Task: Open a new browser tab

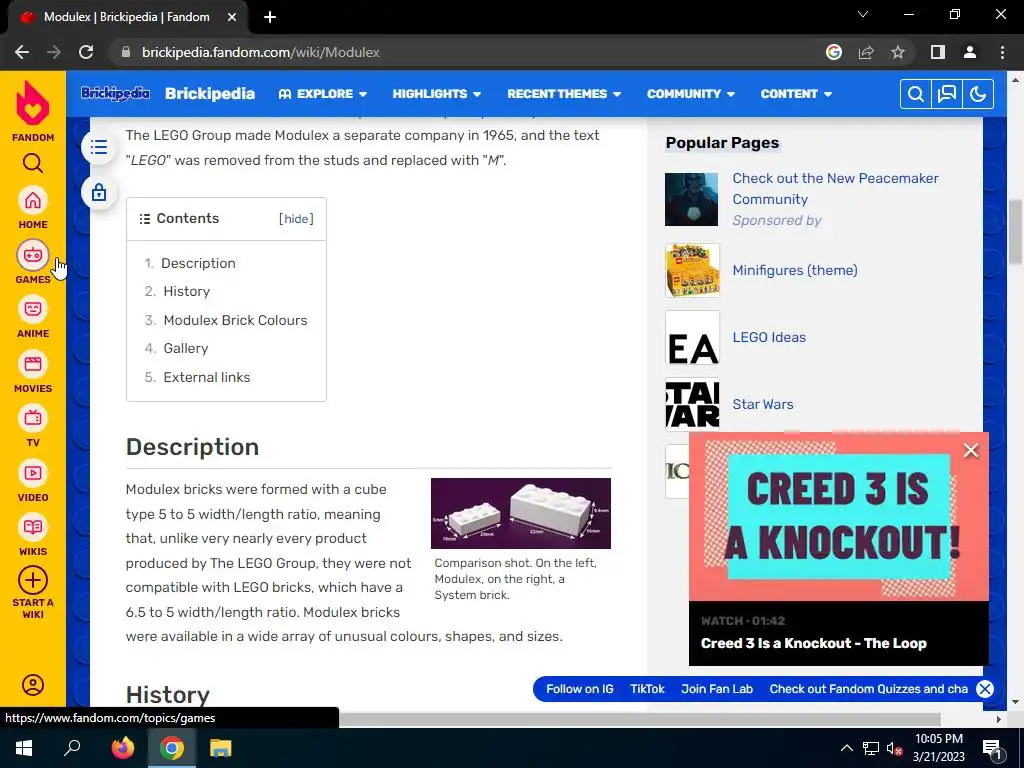Action: pos(270,17)
